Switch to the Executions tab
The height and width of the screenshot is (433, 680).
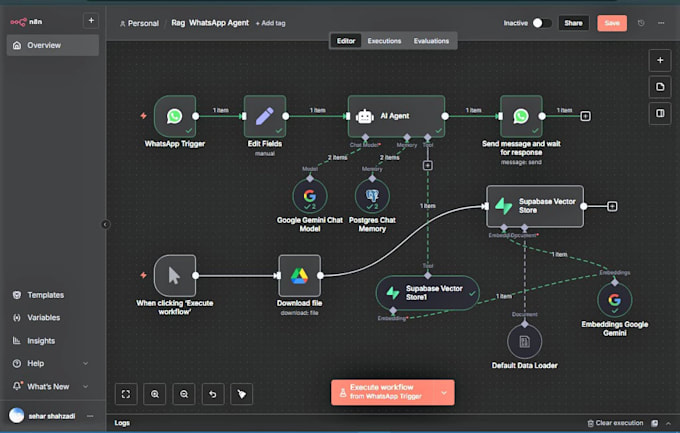coord(384,41)
